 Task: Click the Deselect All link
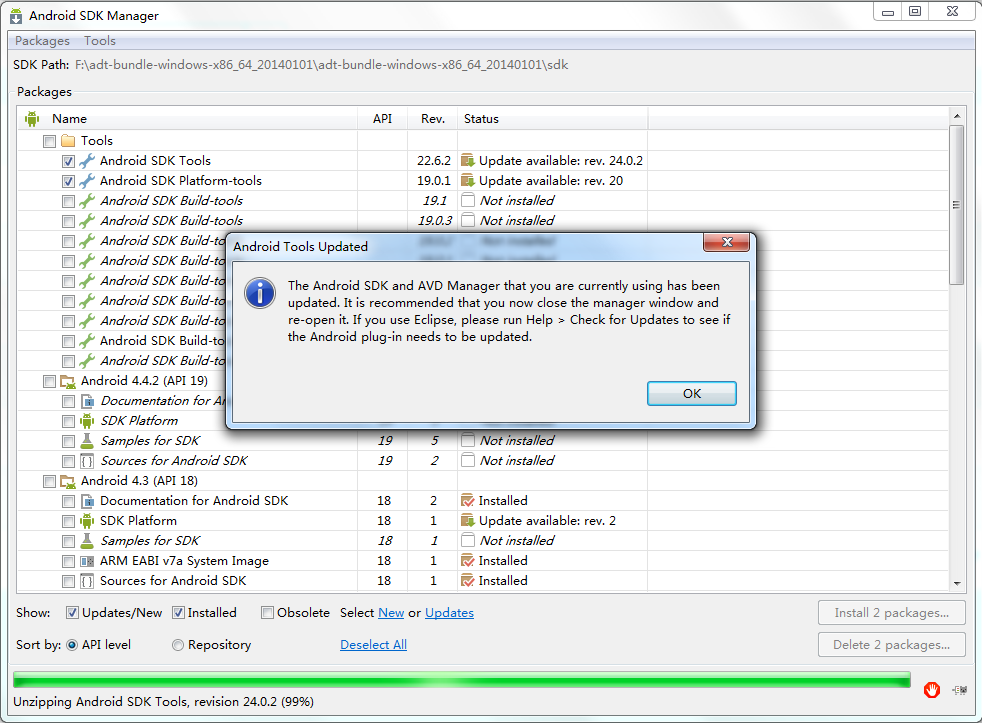pyautogui.click(x=373, y=645)
